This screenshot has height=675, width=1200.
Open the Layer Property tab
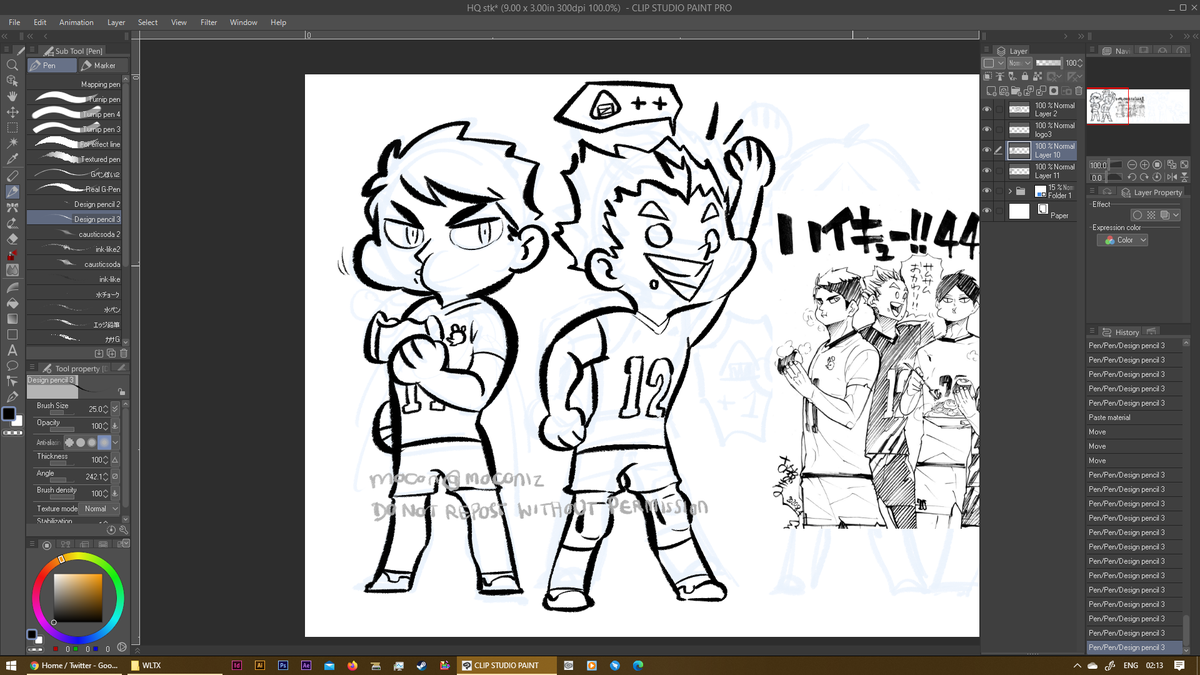click(1153, 193)
